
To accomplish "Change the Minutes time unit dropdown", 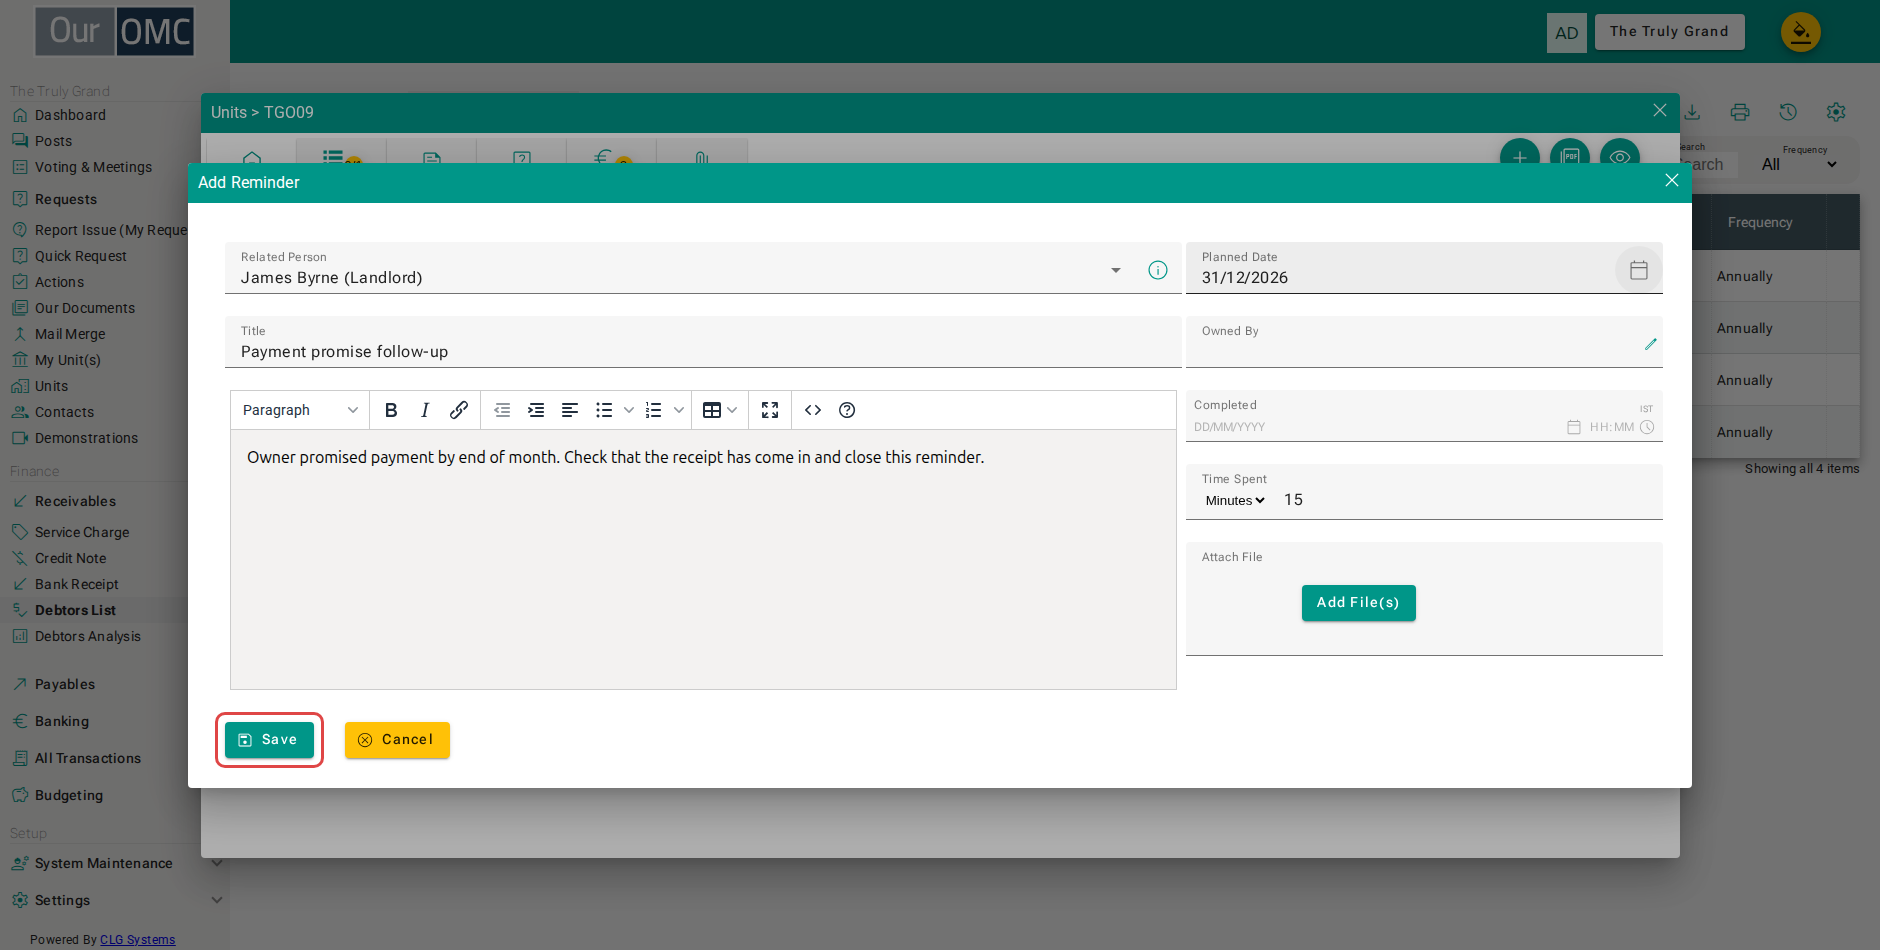I will click(x=1235, y=500).
